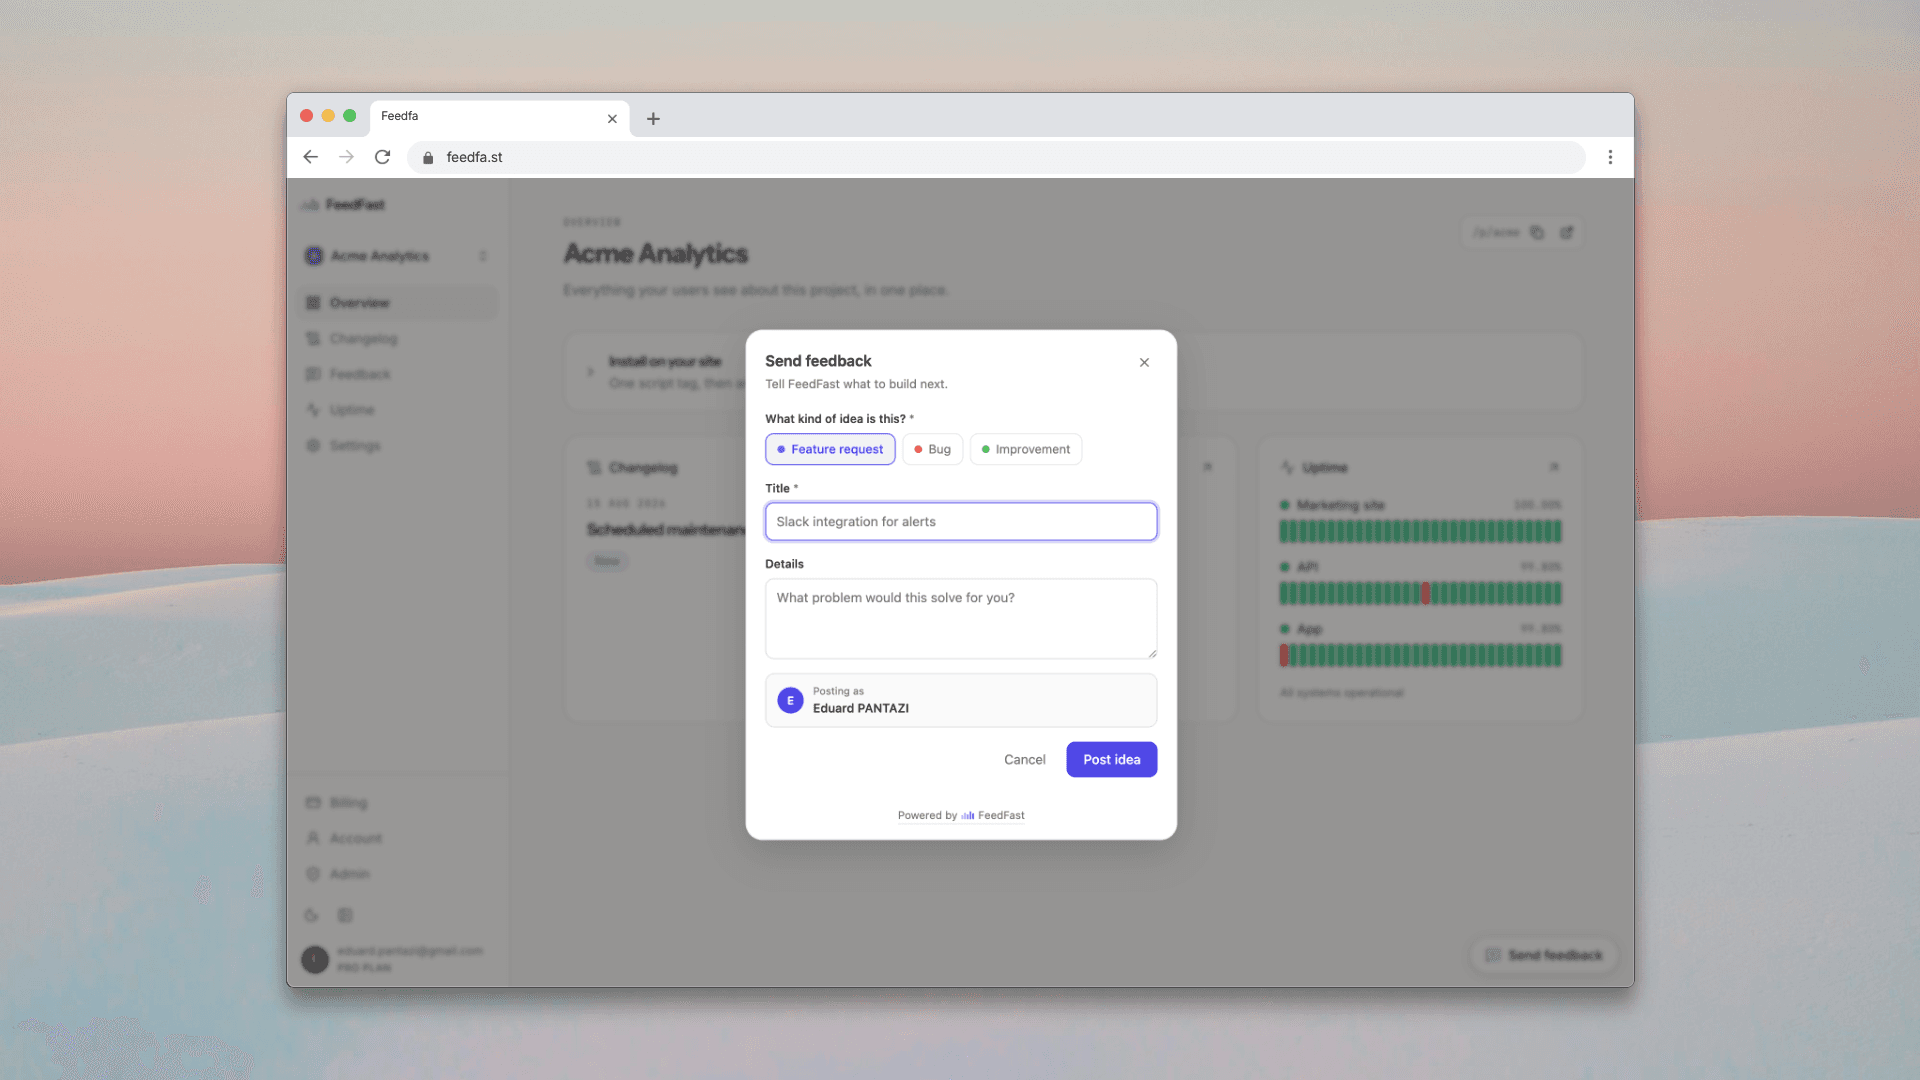Click the browser forward arrow

(x=346, y=157)
